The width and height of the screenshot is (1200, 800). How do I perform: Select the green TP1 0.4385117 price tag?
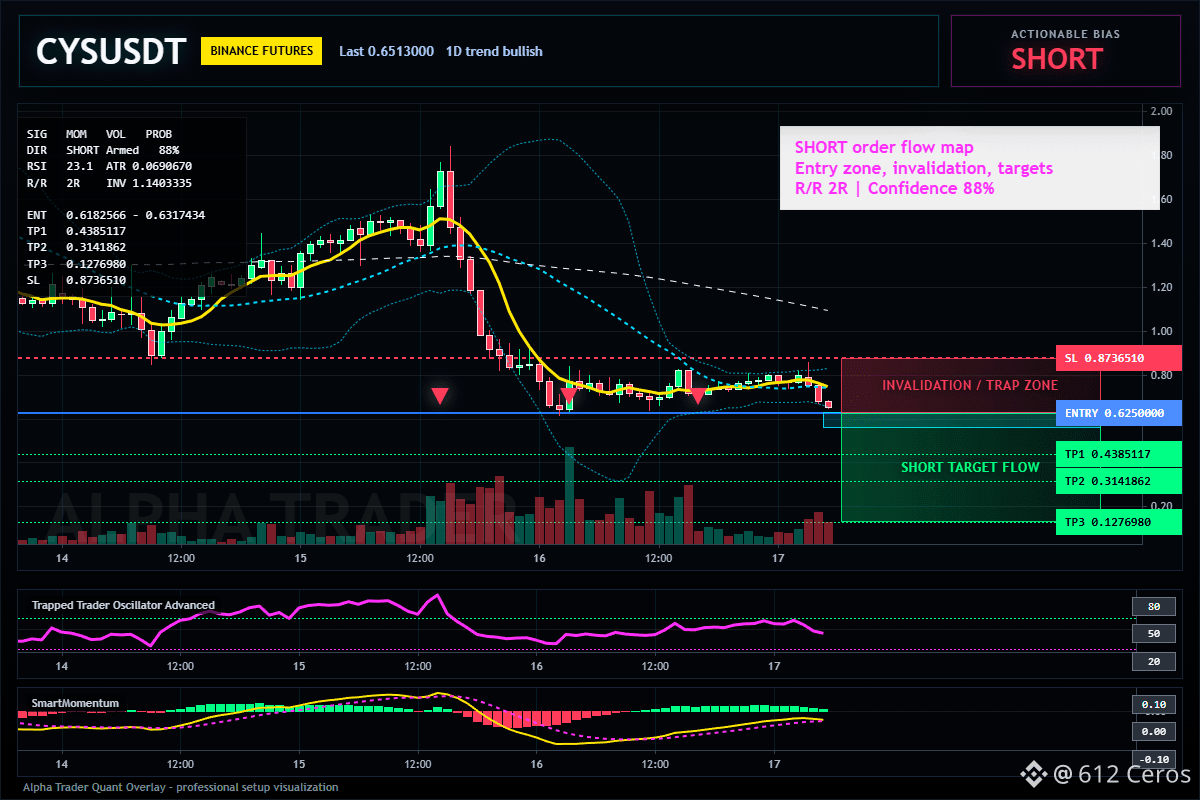[1119, 454]
